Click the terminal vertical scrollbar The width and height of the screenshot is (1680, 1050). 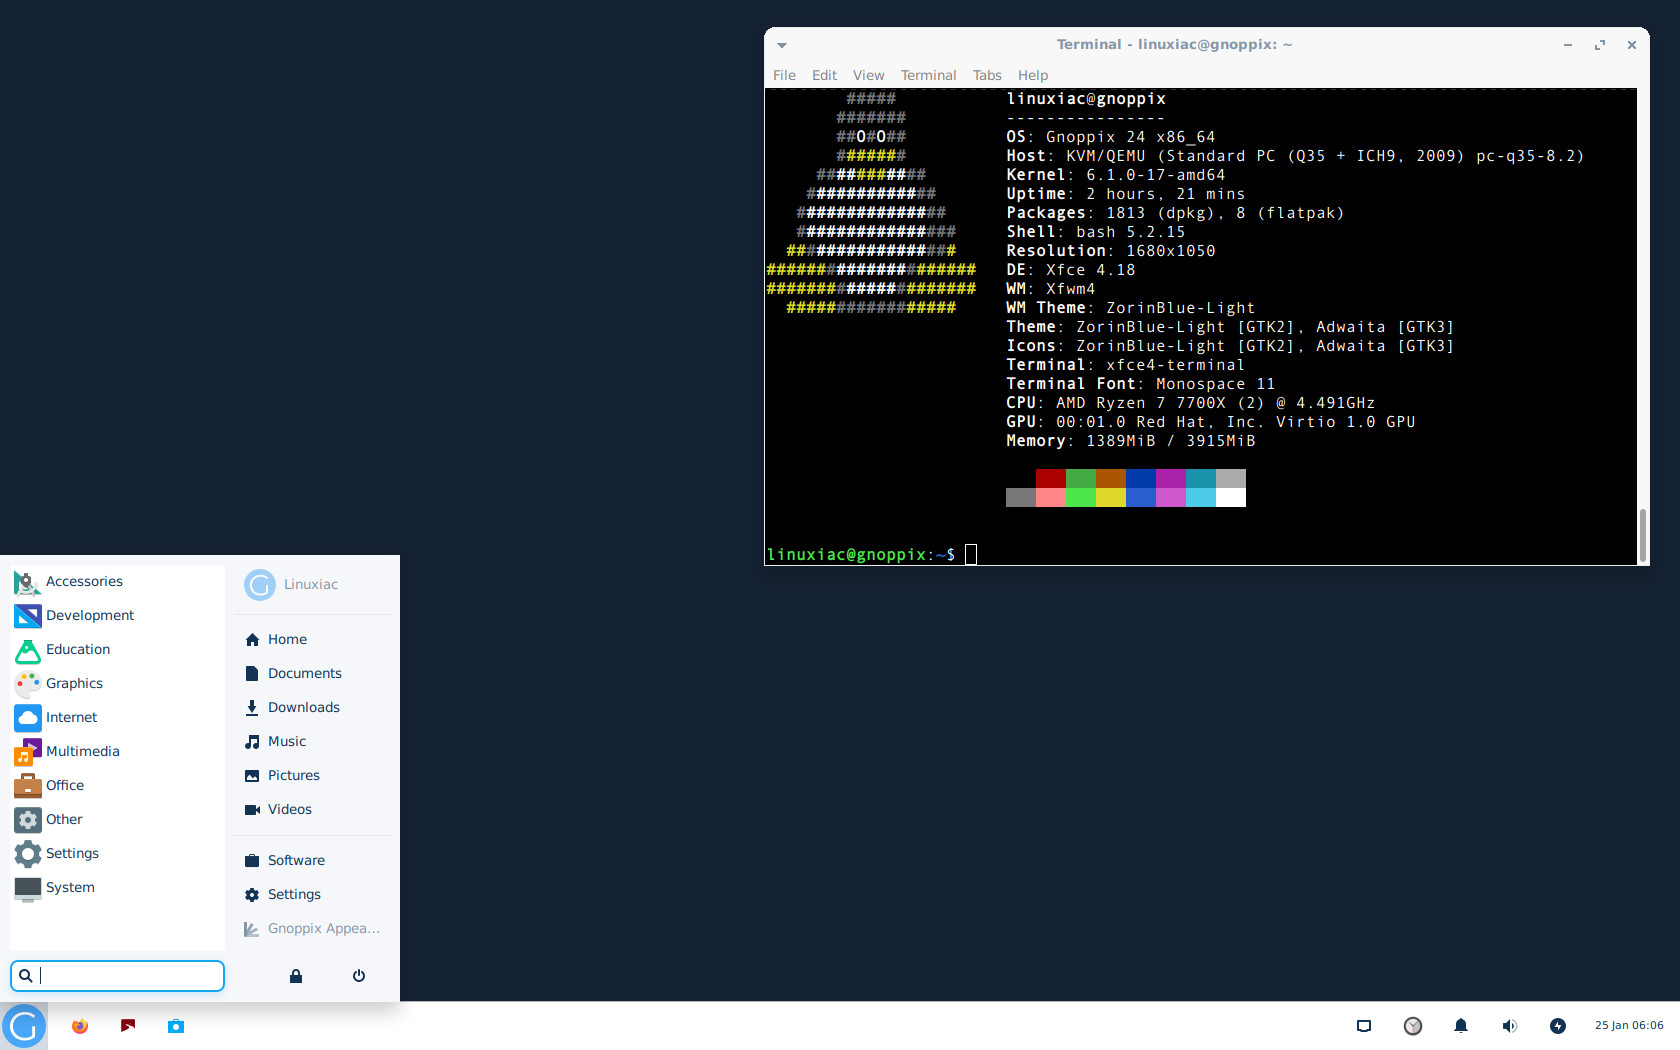[1642, 536]
